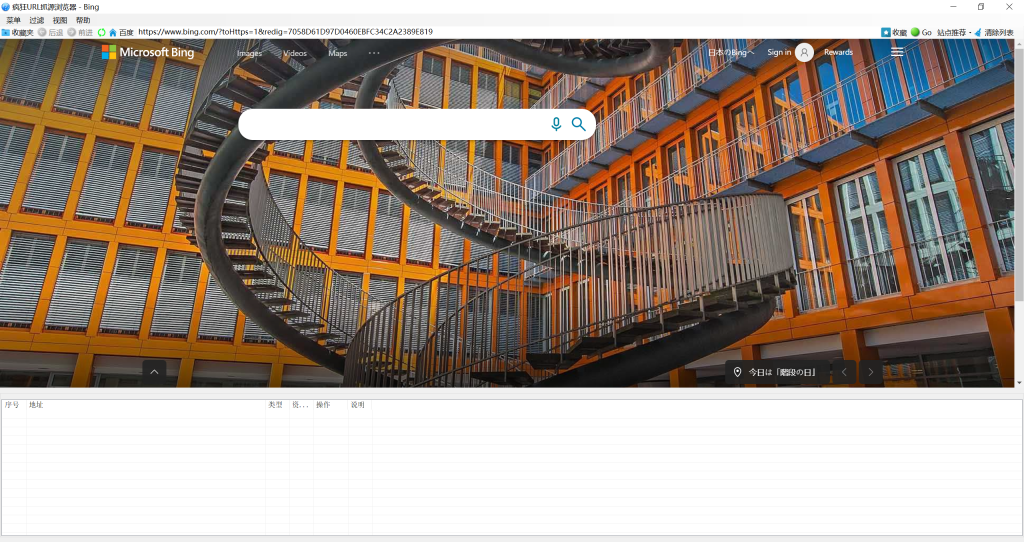The image size is (1024, 542).
Task: Click the Microsoft Bing logo
Action: tap(148, 52)
